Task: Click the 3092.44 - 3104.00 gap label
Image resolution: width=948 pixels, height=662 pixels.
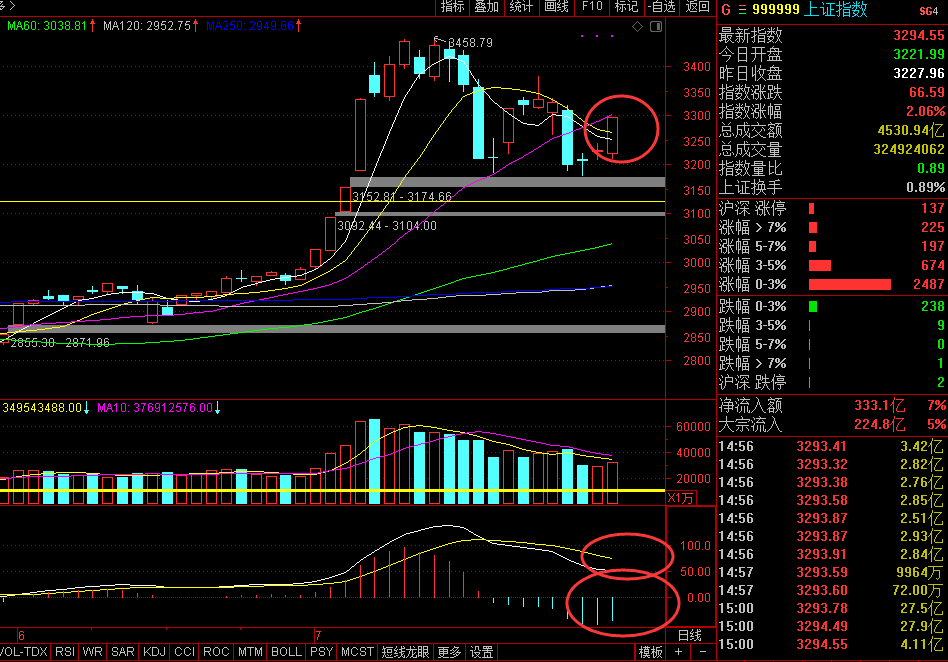Action: pos(387,226)
